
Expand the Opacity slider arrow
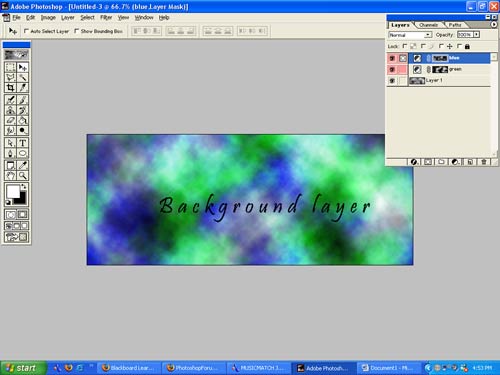[477, 34]
